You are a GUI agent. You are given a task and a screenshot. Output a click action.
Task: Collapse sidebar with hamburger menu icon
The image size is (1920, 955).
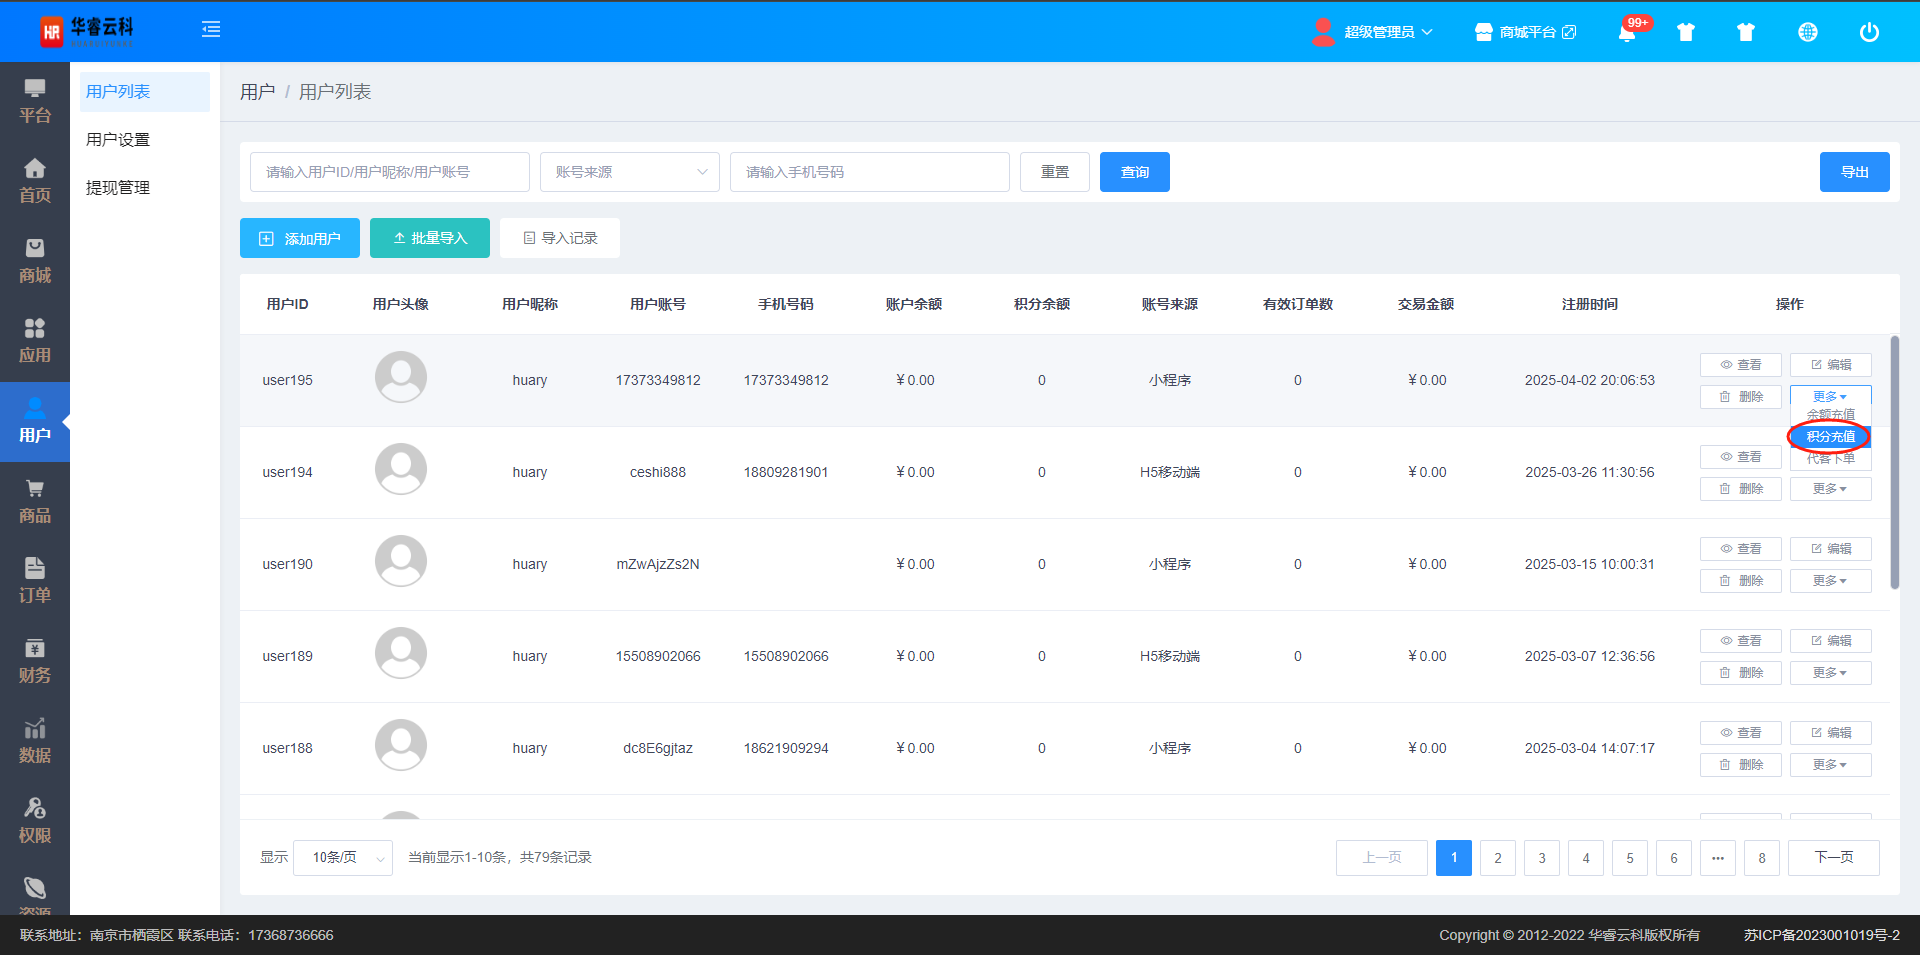[211, 30]
